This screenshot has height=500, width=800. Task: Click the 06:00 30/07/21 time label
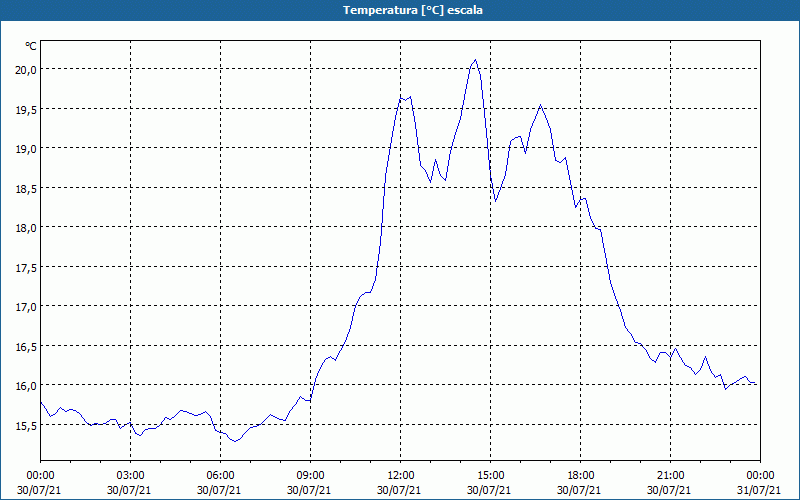(x=220, y=483)
